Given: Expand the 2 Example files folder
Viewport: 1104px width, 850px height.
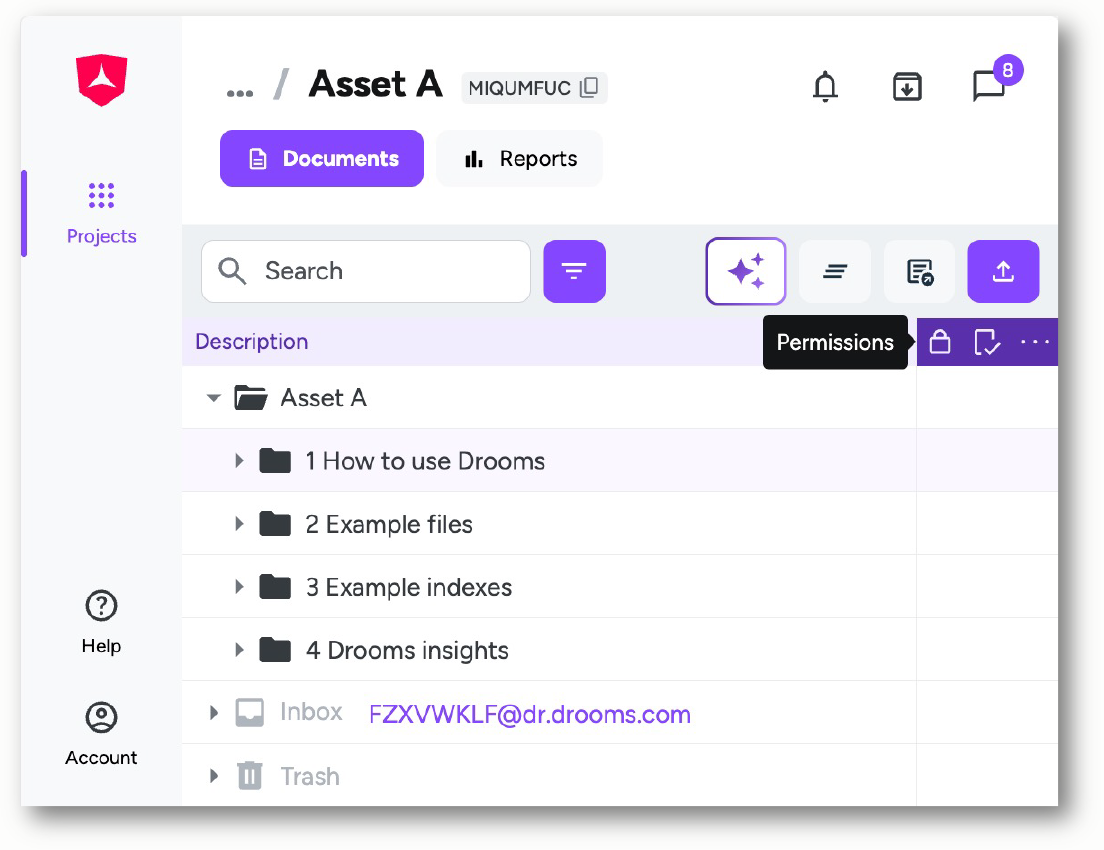Looking at the screenshot, I should pyautogui.click(x=239, y=524).
